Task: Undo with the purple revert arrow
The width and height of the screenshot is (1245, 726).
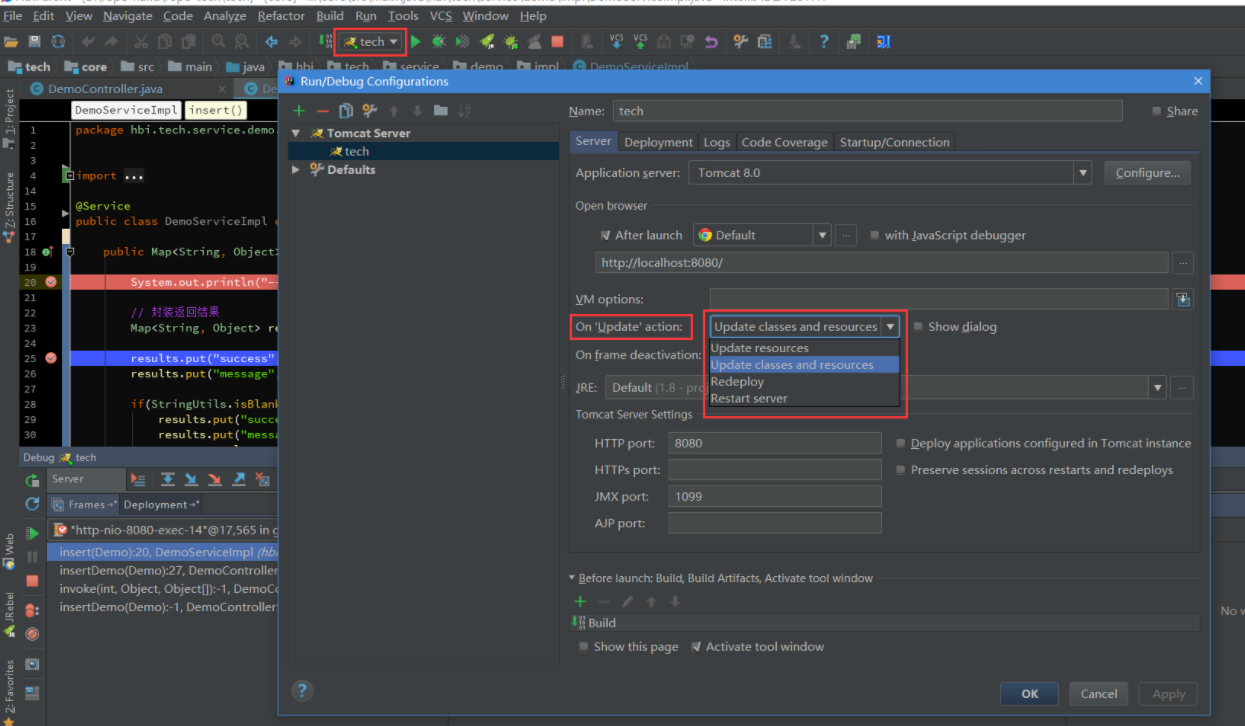Action: coord(711,41)
